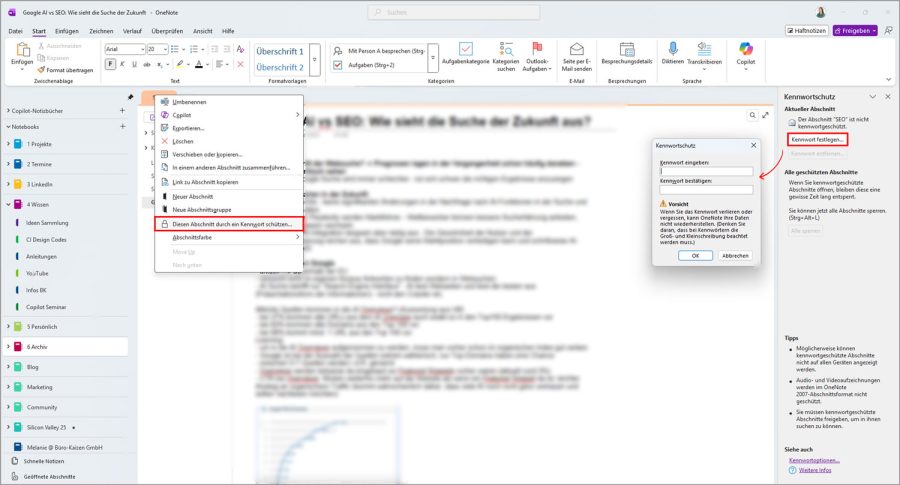Select the YouTube section
The width and height of the screenshot is (900, 485).
[x=37, y=273]
